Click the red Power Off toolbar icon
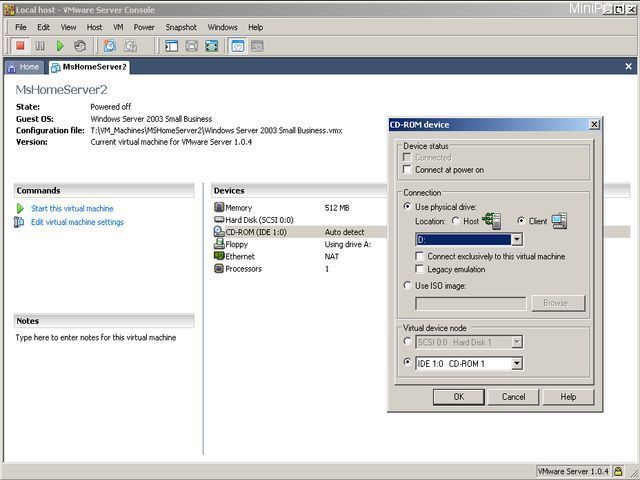Screen dimensions: 640x480 click(20, 46)
